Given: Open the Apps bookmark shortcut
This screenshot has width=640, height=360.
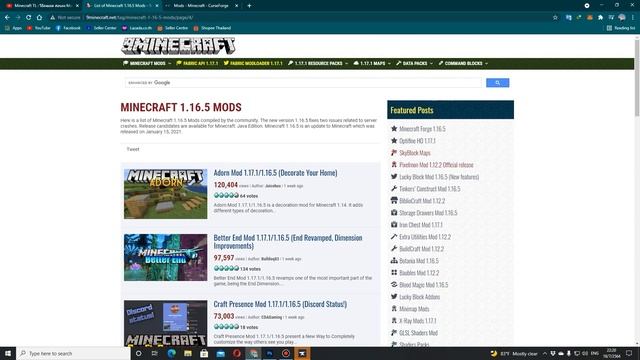Looking at the screenshot, I should point(13,28).
